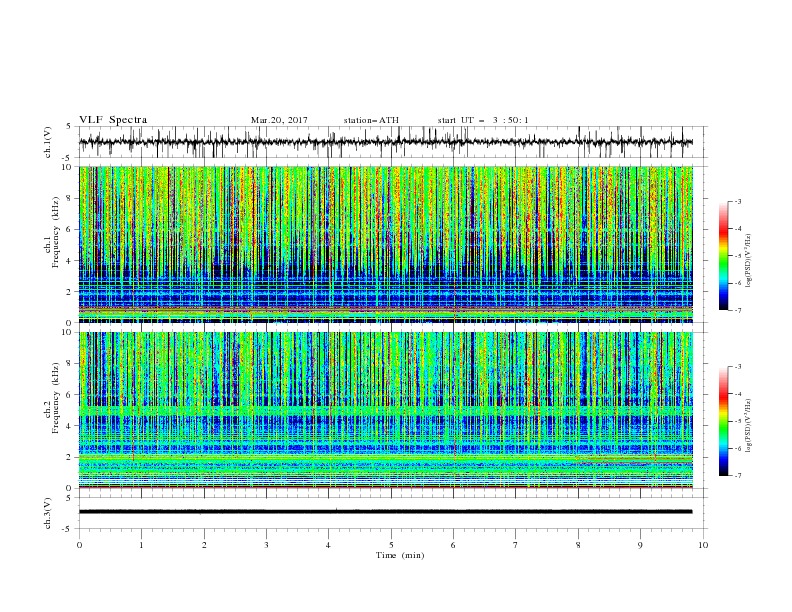The image size is (792, 612).
Task: Click the "-4" tick on ch.2 colorbar
Action: [x=738, y=394]
